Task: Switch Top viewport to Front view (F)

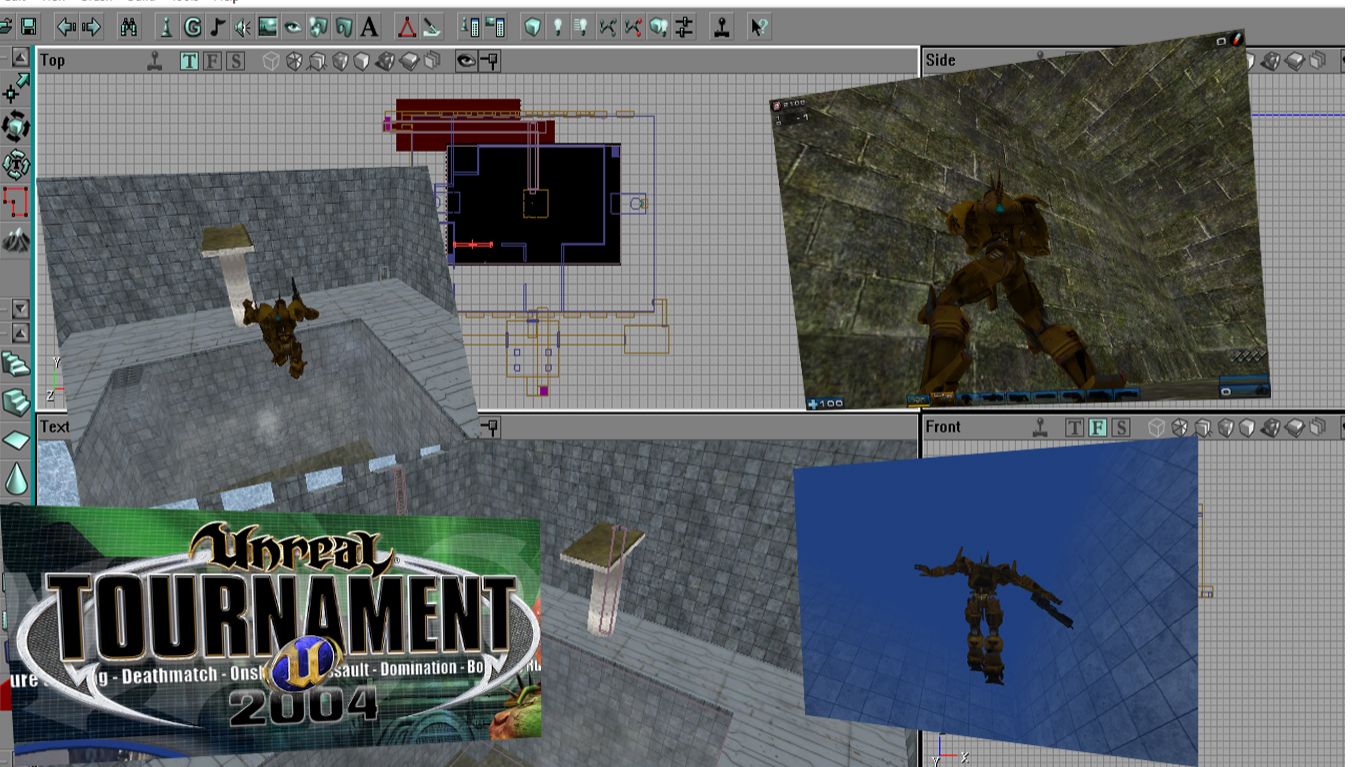Action: [212, 61]
